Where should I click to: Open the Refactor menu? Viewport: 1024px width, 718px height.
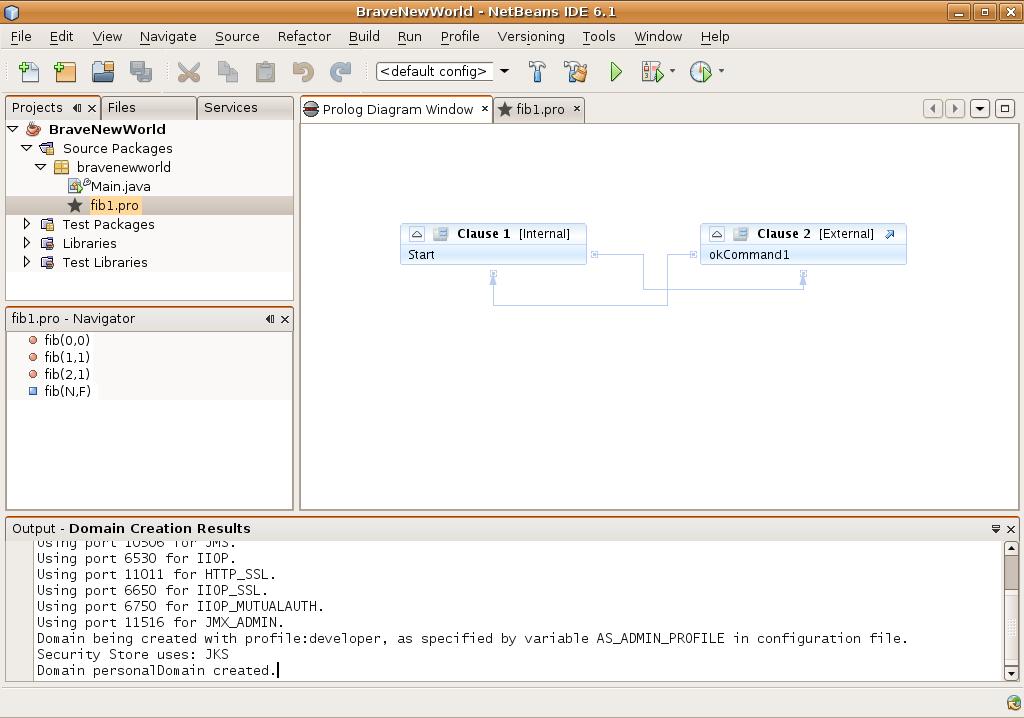click(304, 37)
